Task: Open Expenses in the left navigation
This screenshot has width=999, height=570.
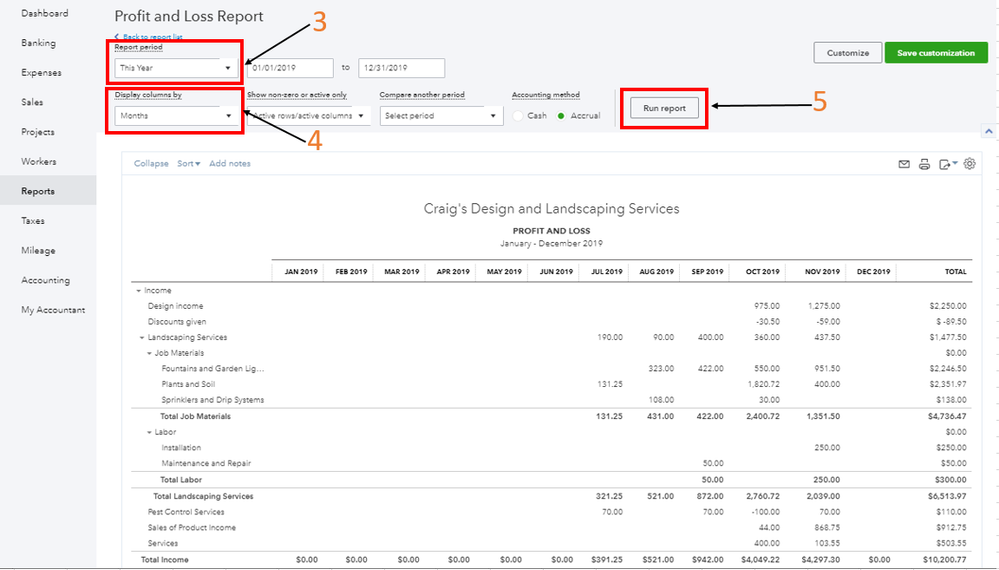Action: pos(41,73)
